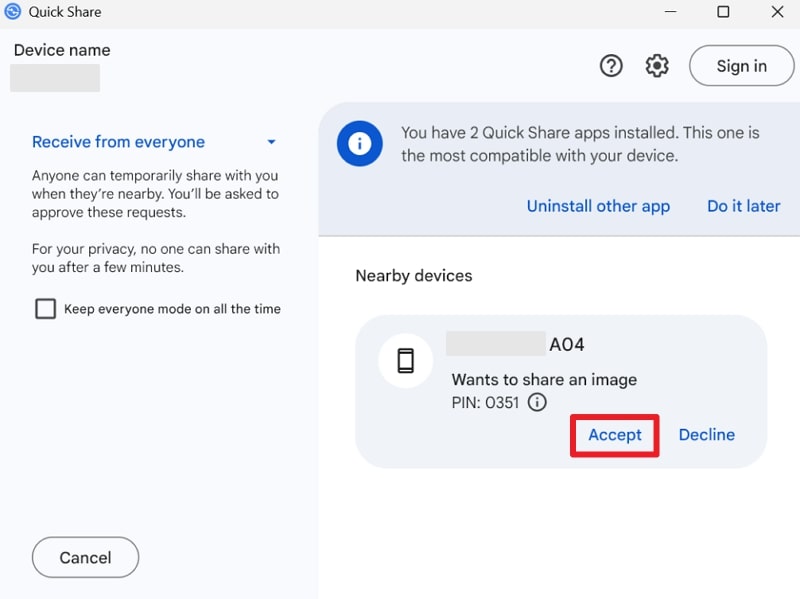Image resolution: width=800 pixels, height=599 pixels.
Task: Minimize the Quick Share window
Action: pyautogui.click(x=671, y=12)
